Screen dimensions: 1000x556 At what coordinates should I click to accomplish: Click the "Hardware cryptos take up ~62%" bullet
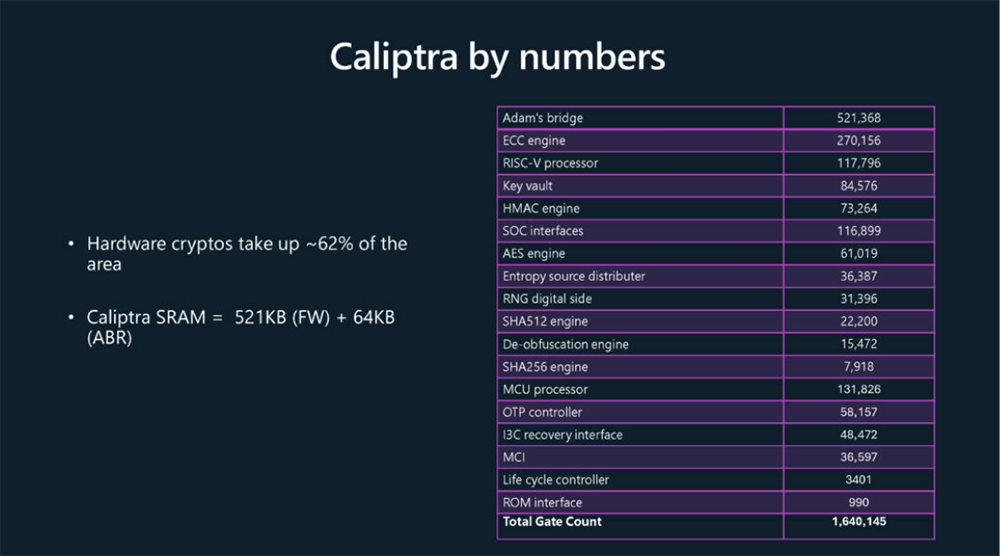coord(246,254)
